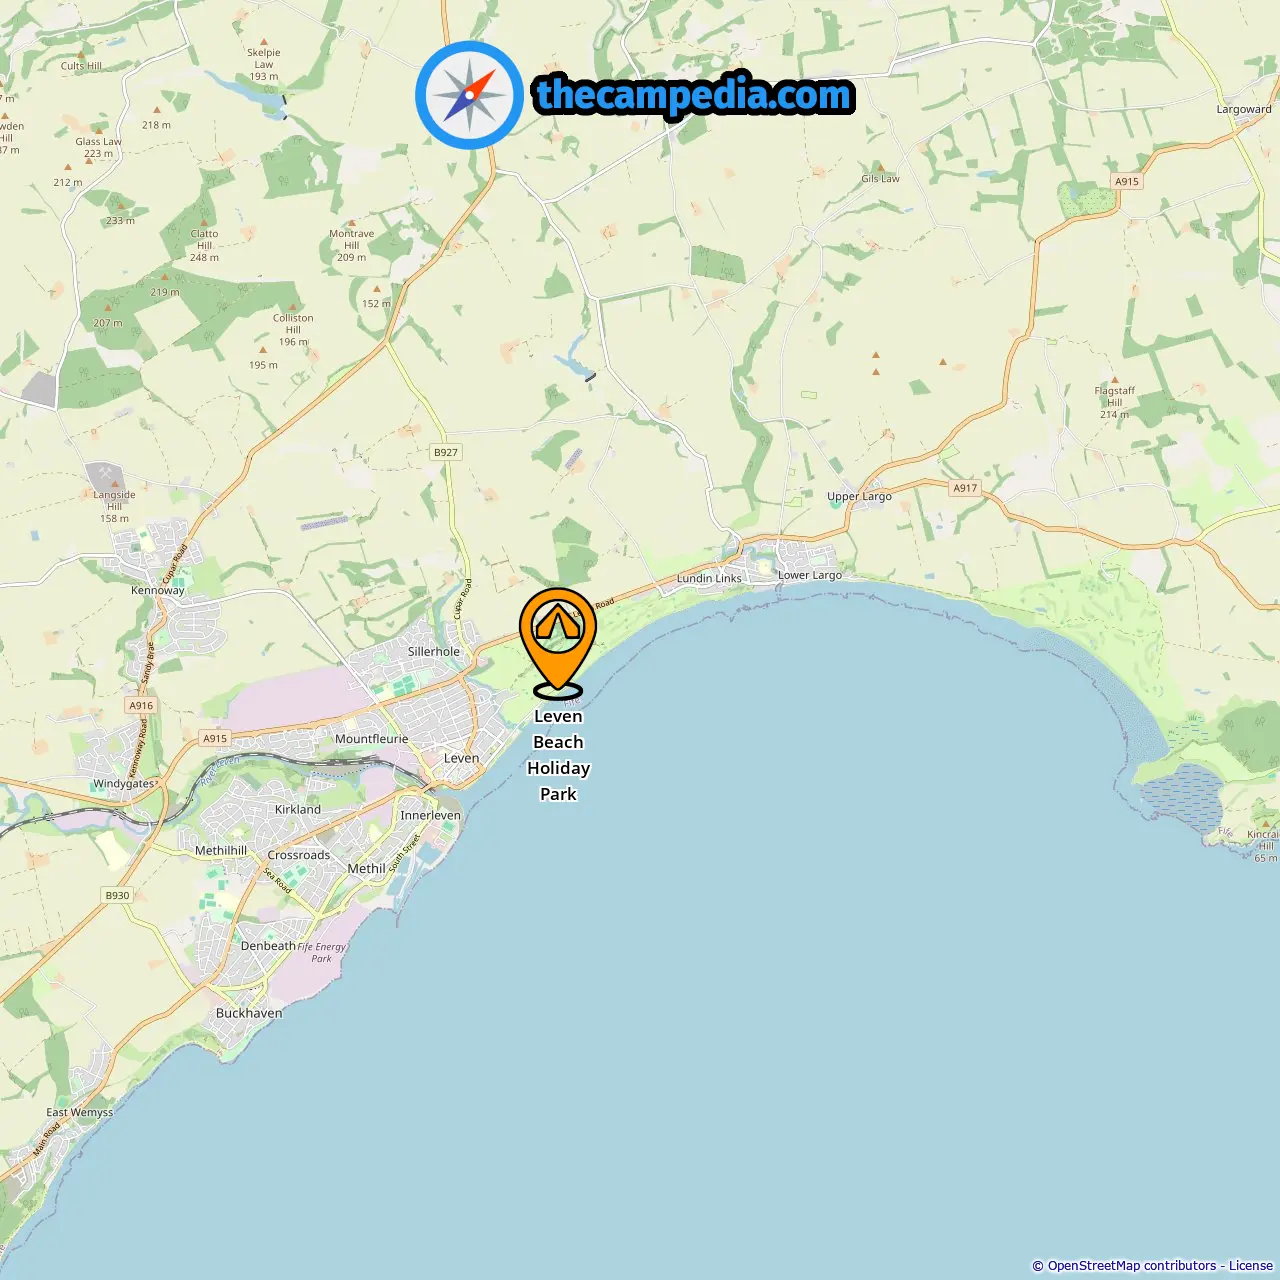Open the License link
1280x1280 pixels.
pos(1251,1265)
